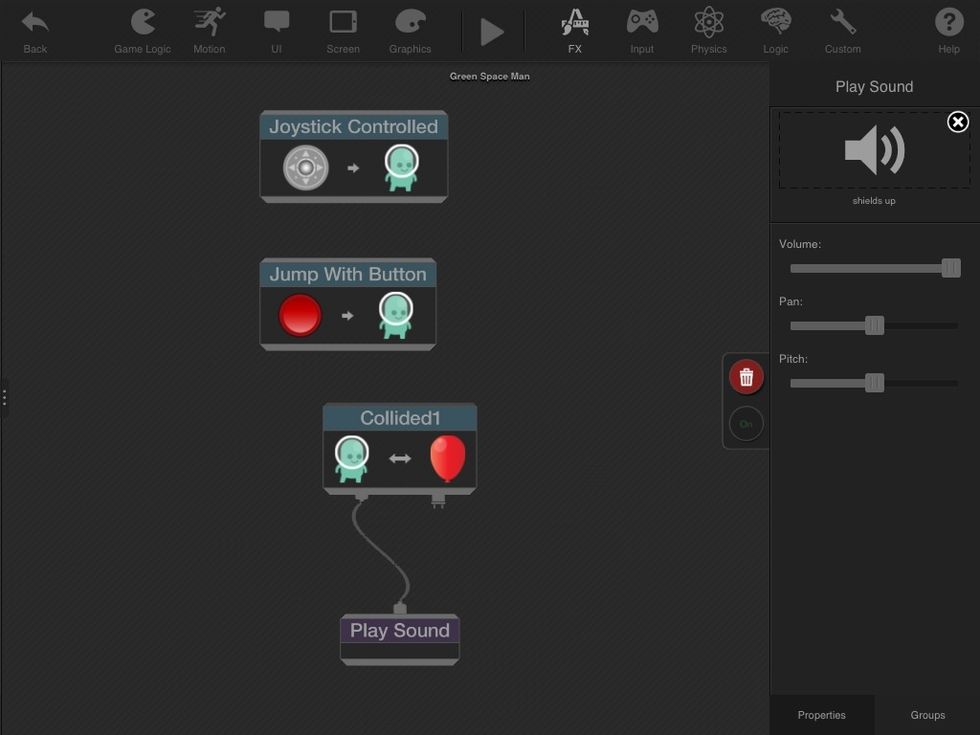Viewport: 980px width, 735px height.
Task: Clear the shields up sound selection
Action: 957,122
